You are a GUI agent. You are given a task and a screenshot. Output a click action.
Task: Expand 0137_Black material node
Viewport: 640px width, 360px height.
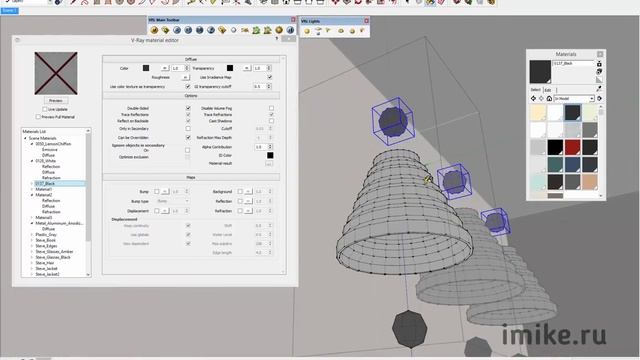coord(32,184)
